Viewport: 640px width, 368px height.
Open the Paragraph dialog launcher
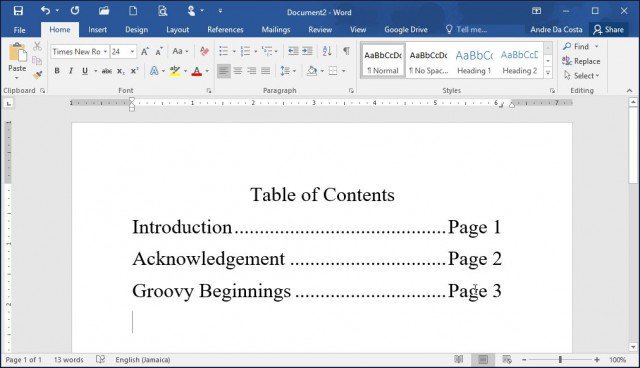(351, 91)
